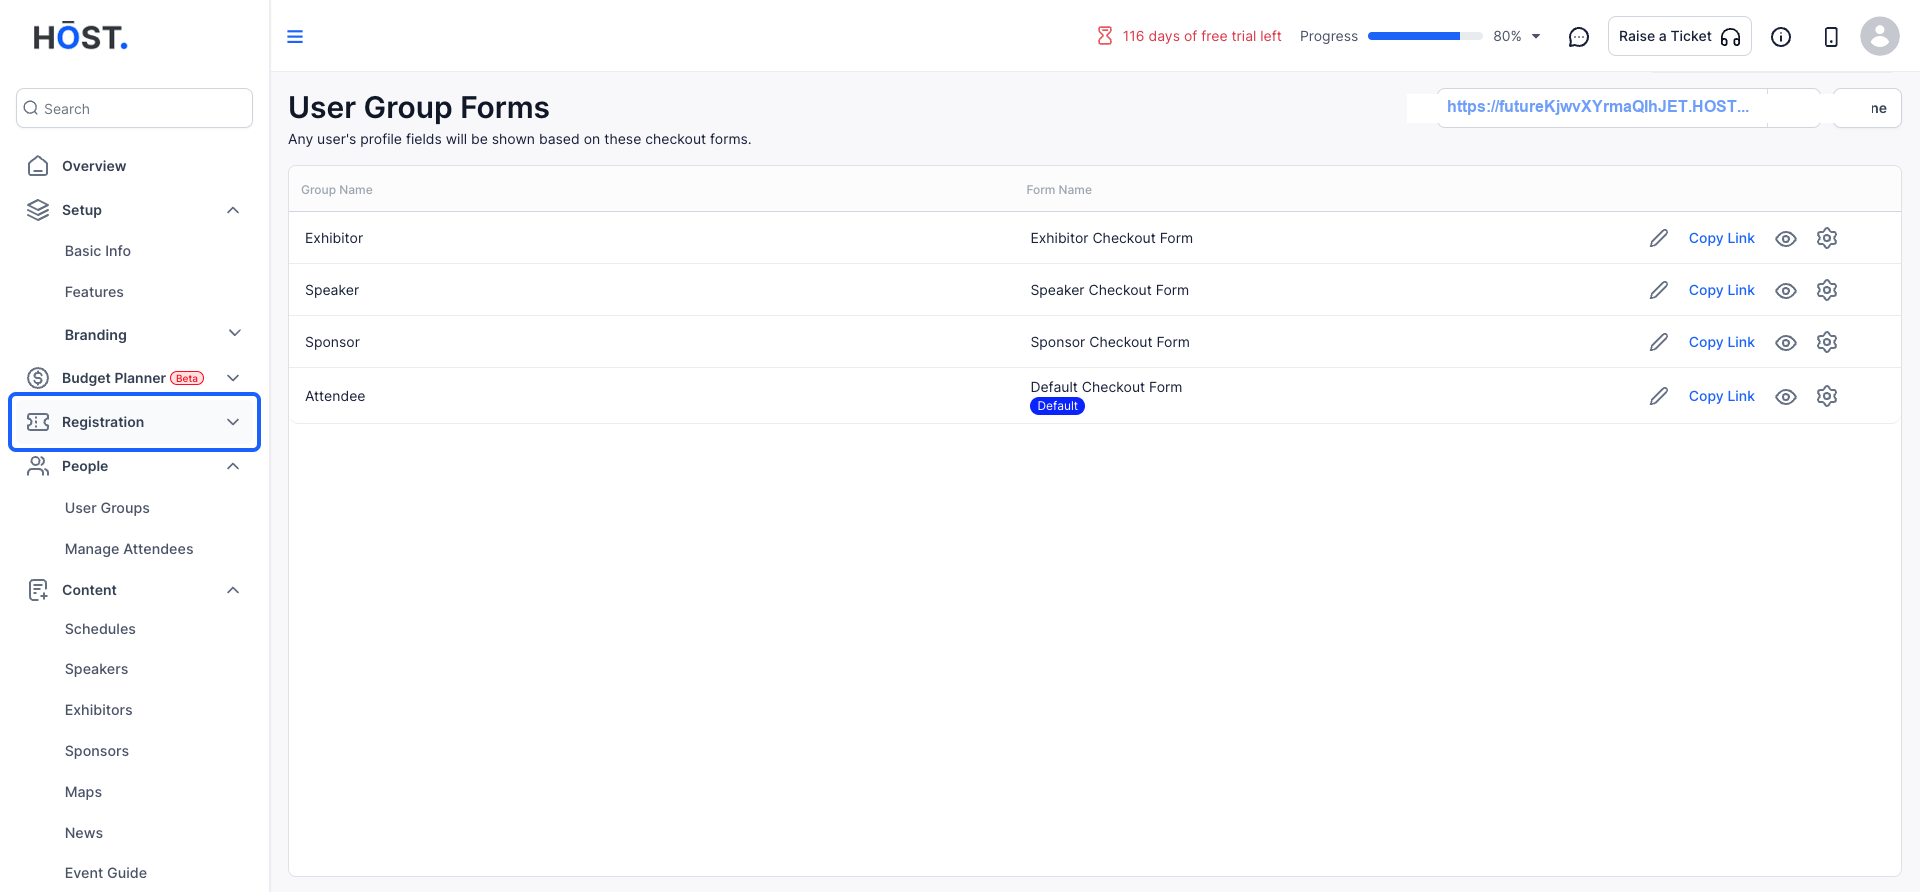Preview Default Checkout Form via eye icon

tap(1786, 397)
